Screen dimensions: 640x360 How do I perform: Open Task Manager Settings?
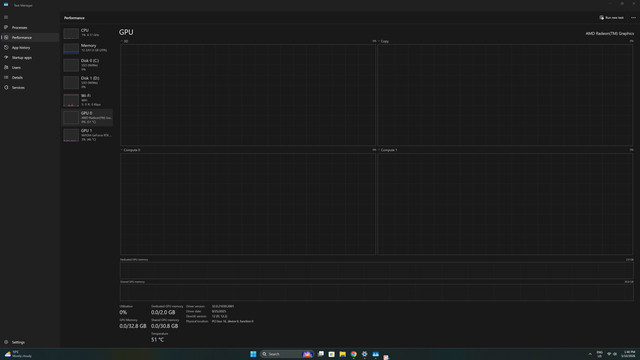tap(30, 342)
